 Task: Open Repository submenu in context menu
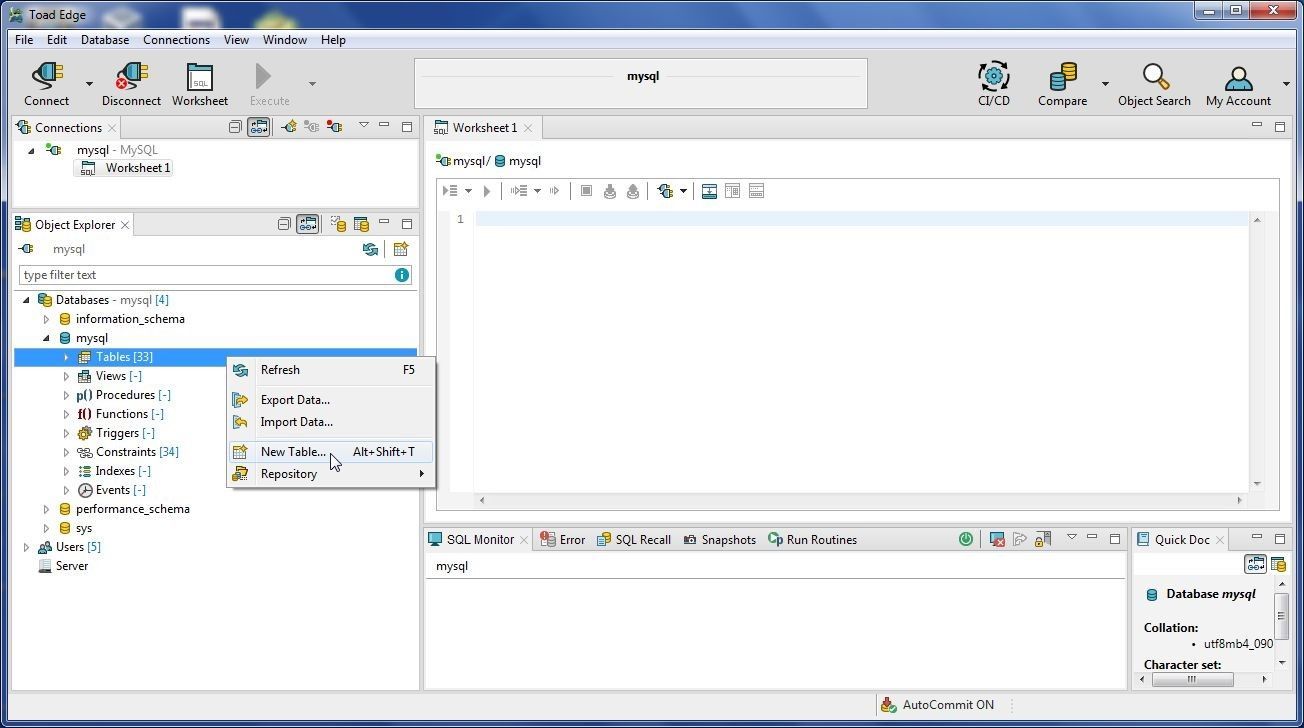click(x=331, y=474)
